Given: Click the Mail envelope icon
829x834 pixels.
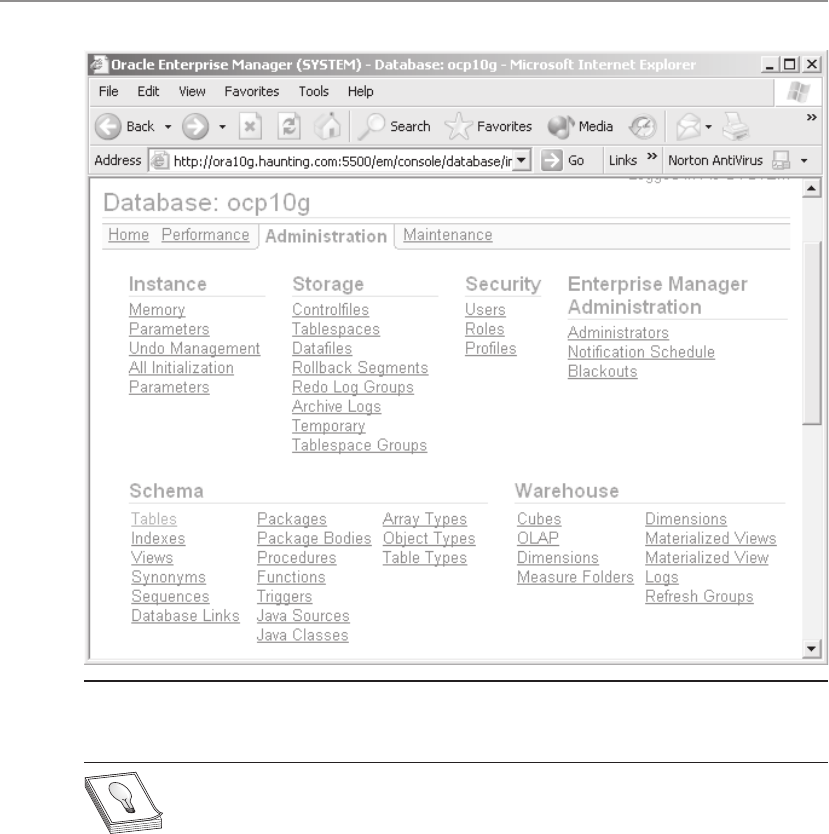Looking at the screenshot, I should (688, 127).
